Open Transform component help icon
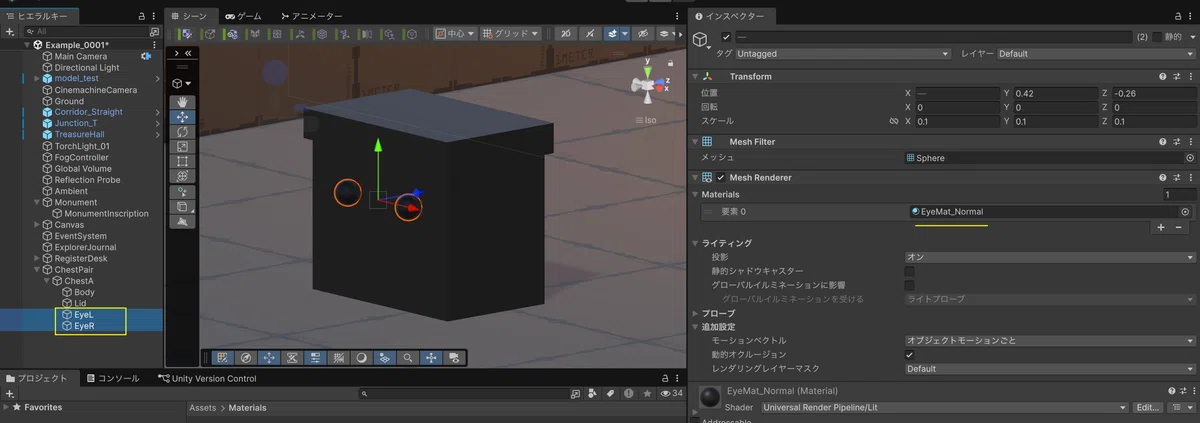The image size is (1200, 423). 1162,76
